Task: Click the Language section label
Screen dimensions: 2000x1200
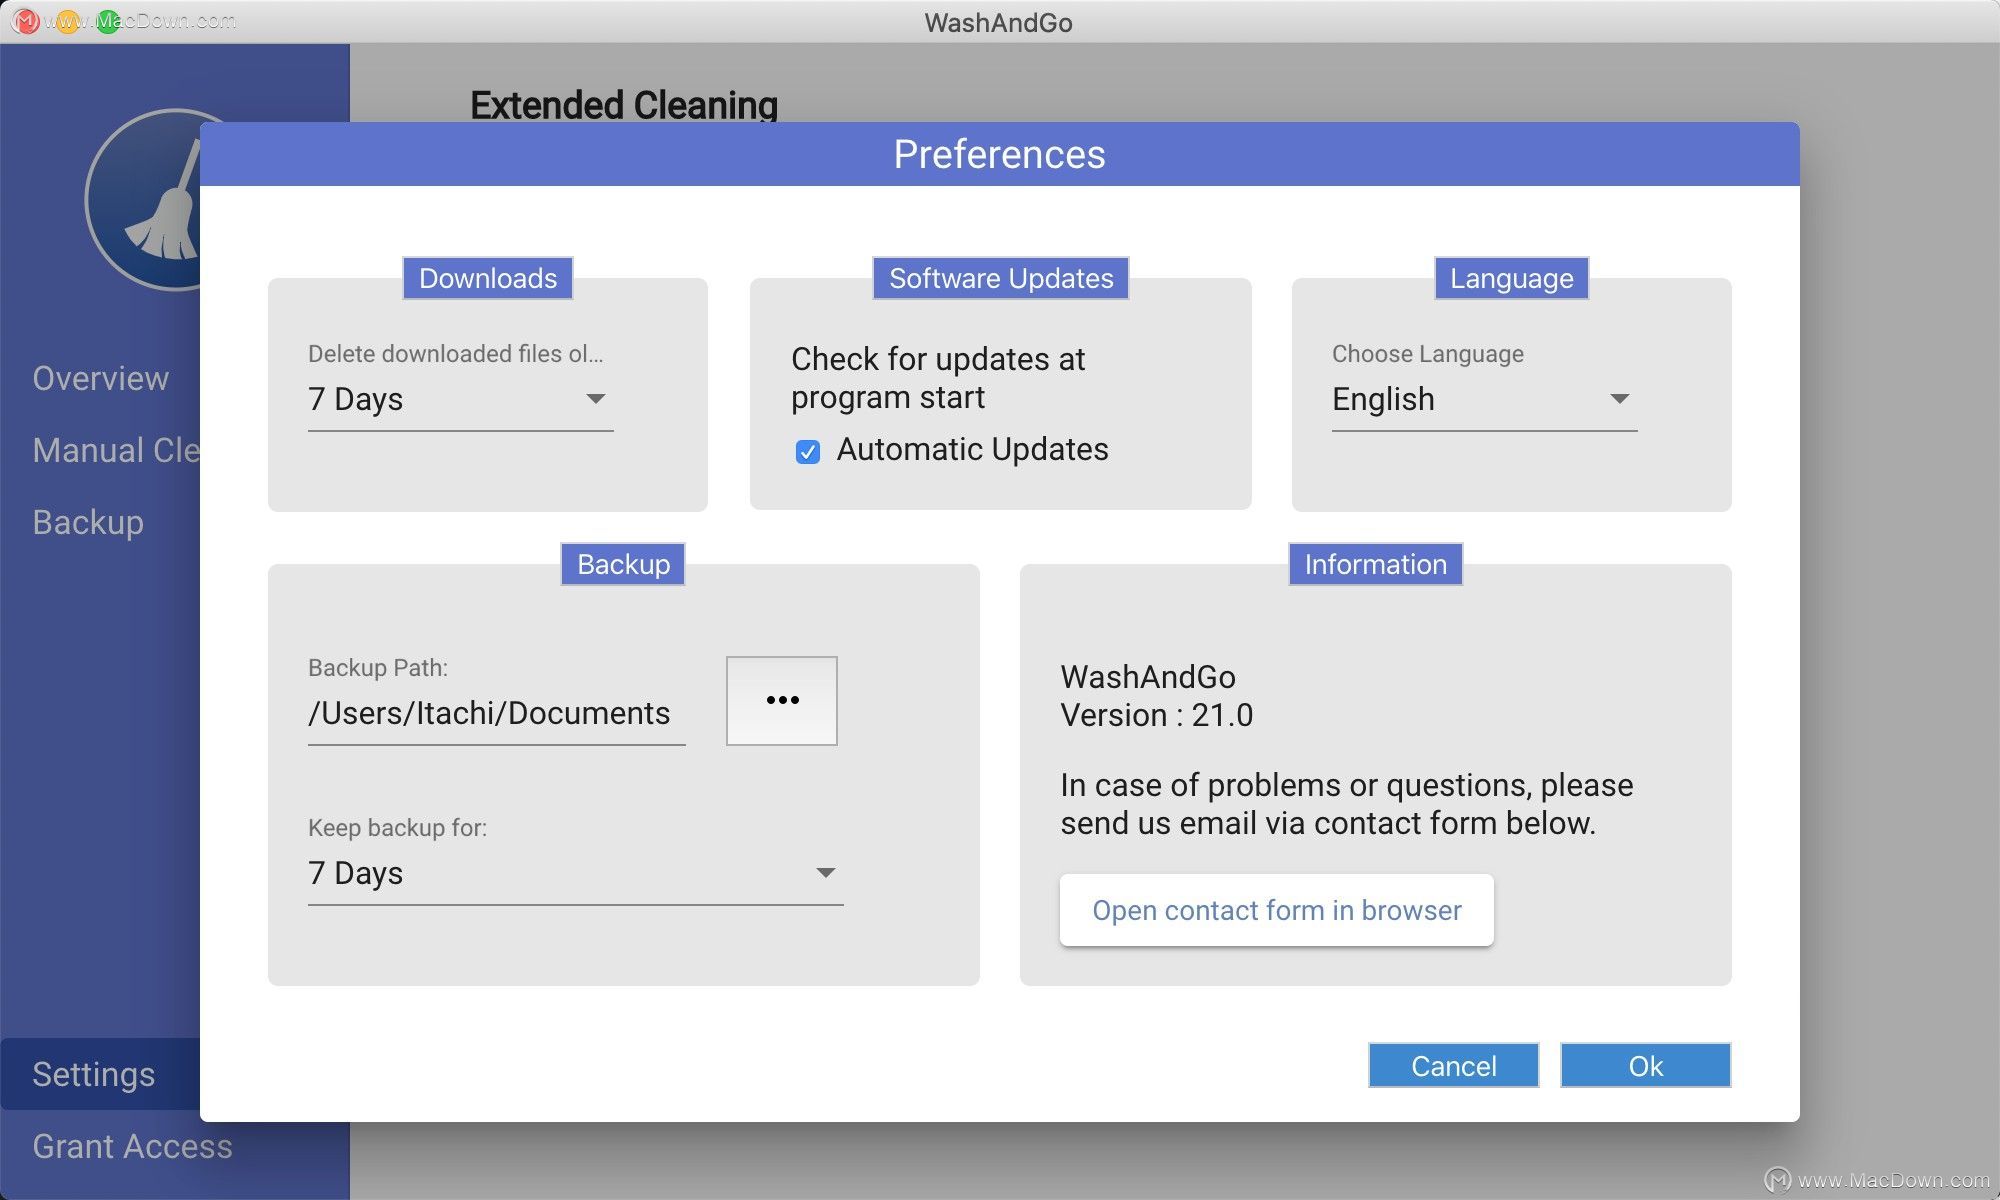Action: click(1512, 278)
